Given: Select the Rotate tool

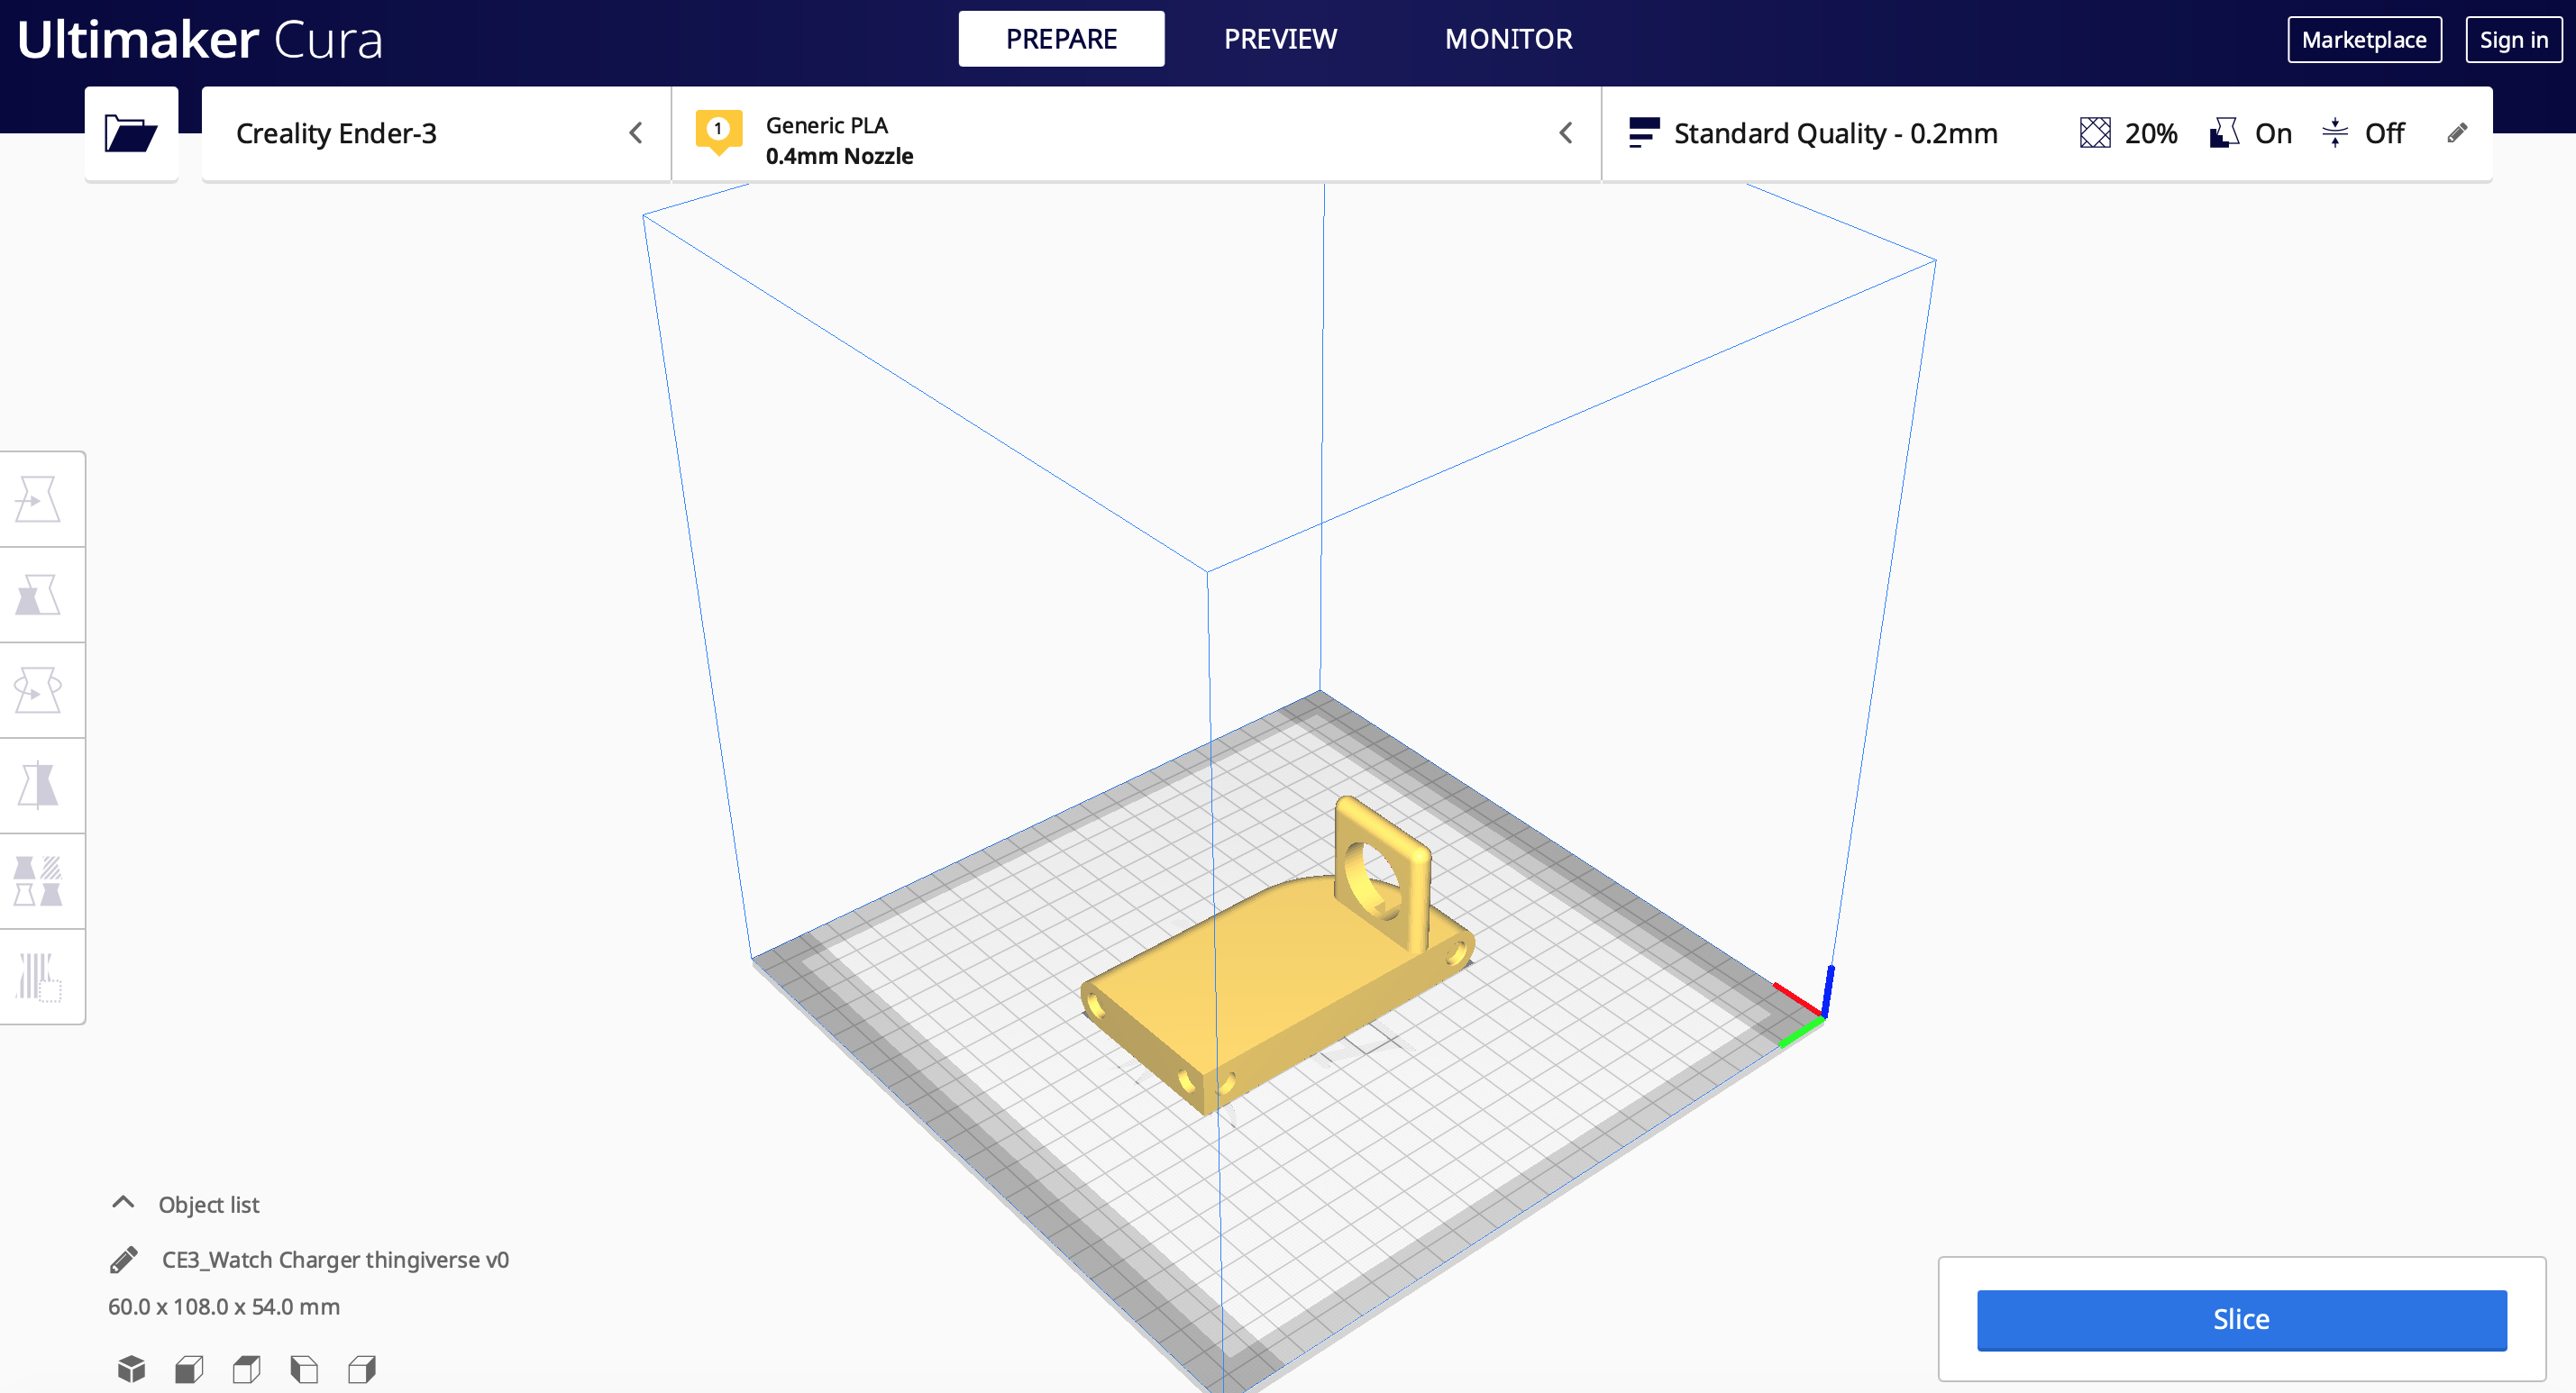Looking at the screenshot, I should pos(38,690).
